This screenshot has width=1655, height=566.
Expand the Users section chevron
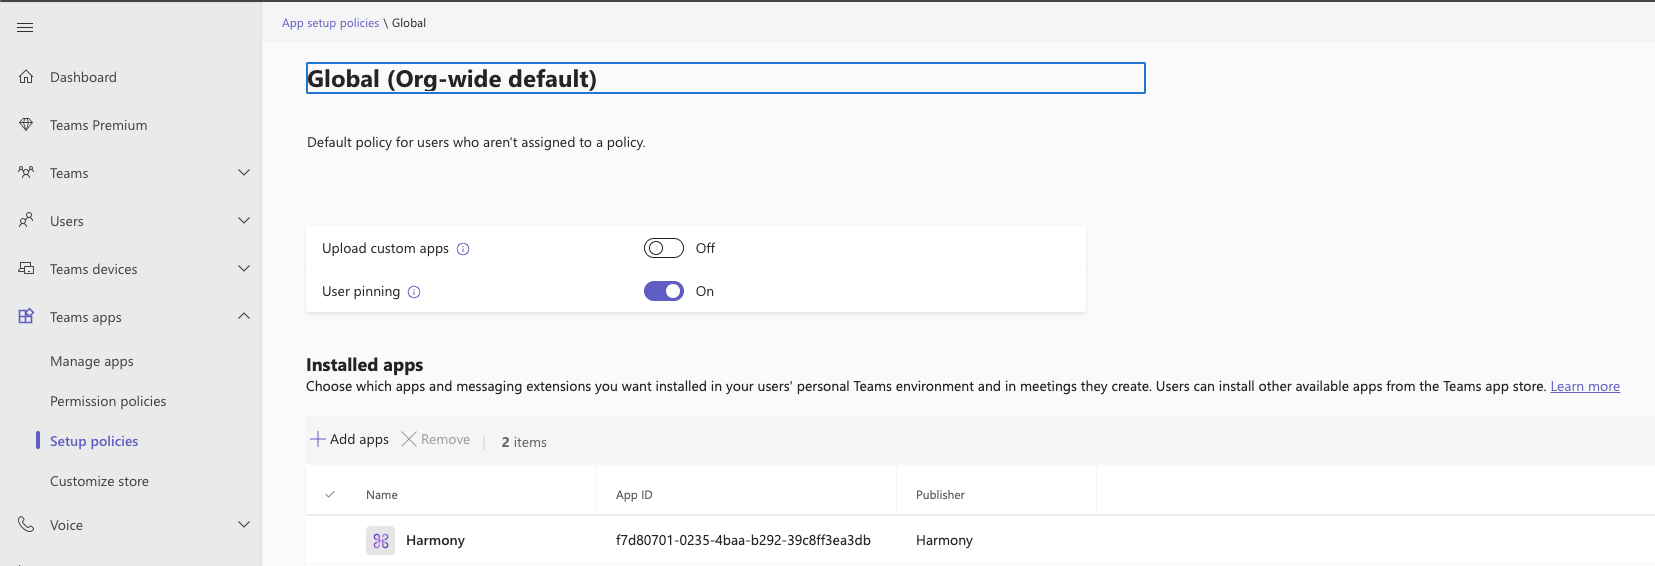[x=244, y=220]
